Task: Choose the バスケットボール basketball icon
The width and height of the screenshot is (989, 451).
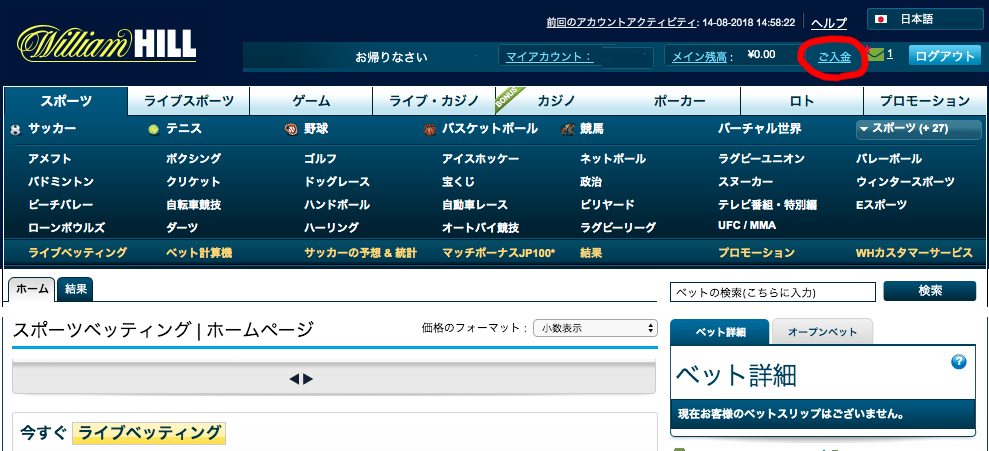Action: tap(429, 129)
